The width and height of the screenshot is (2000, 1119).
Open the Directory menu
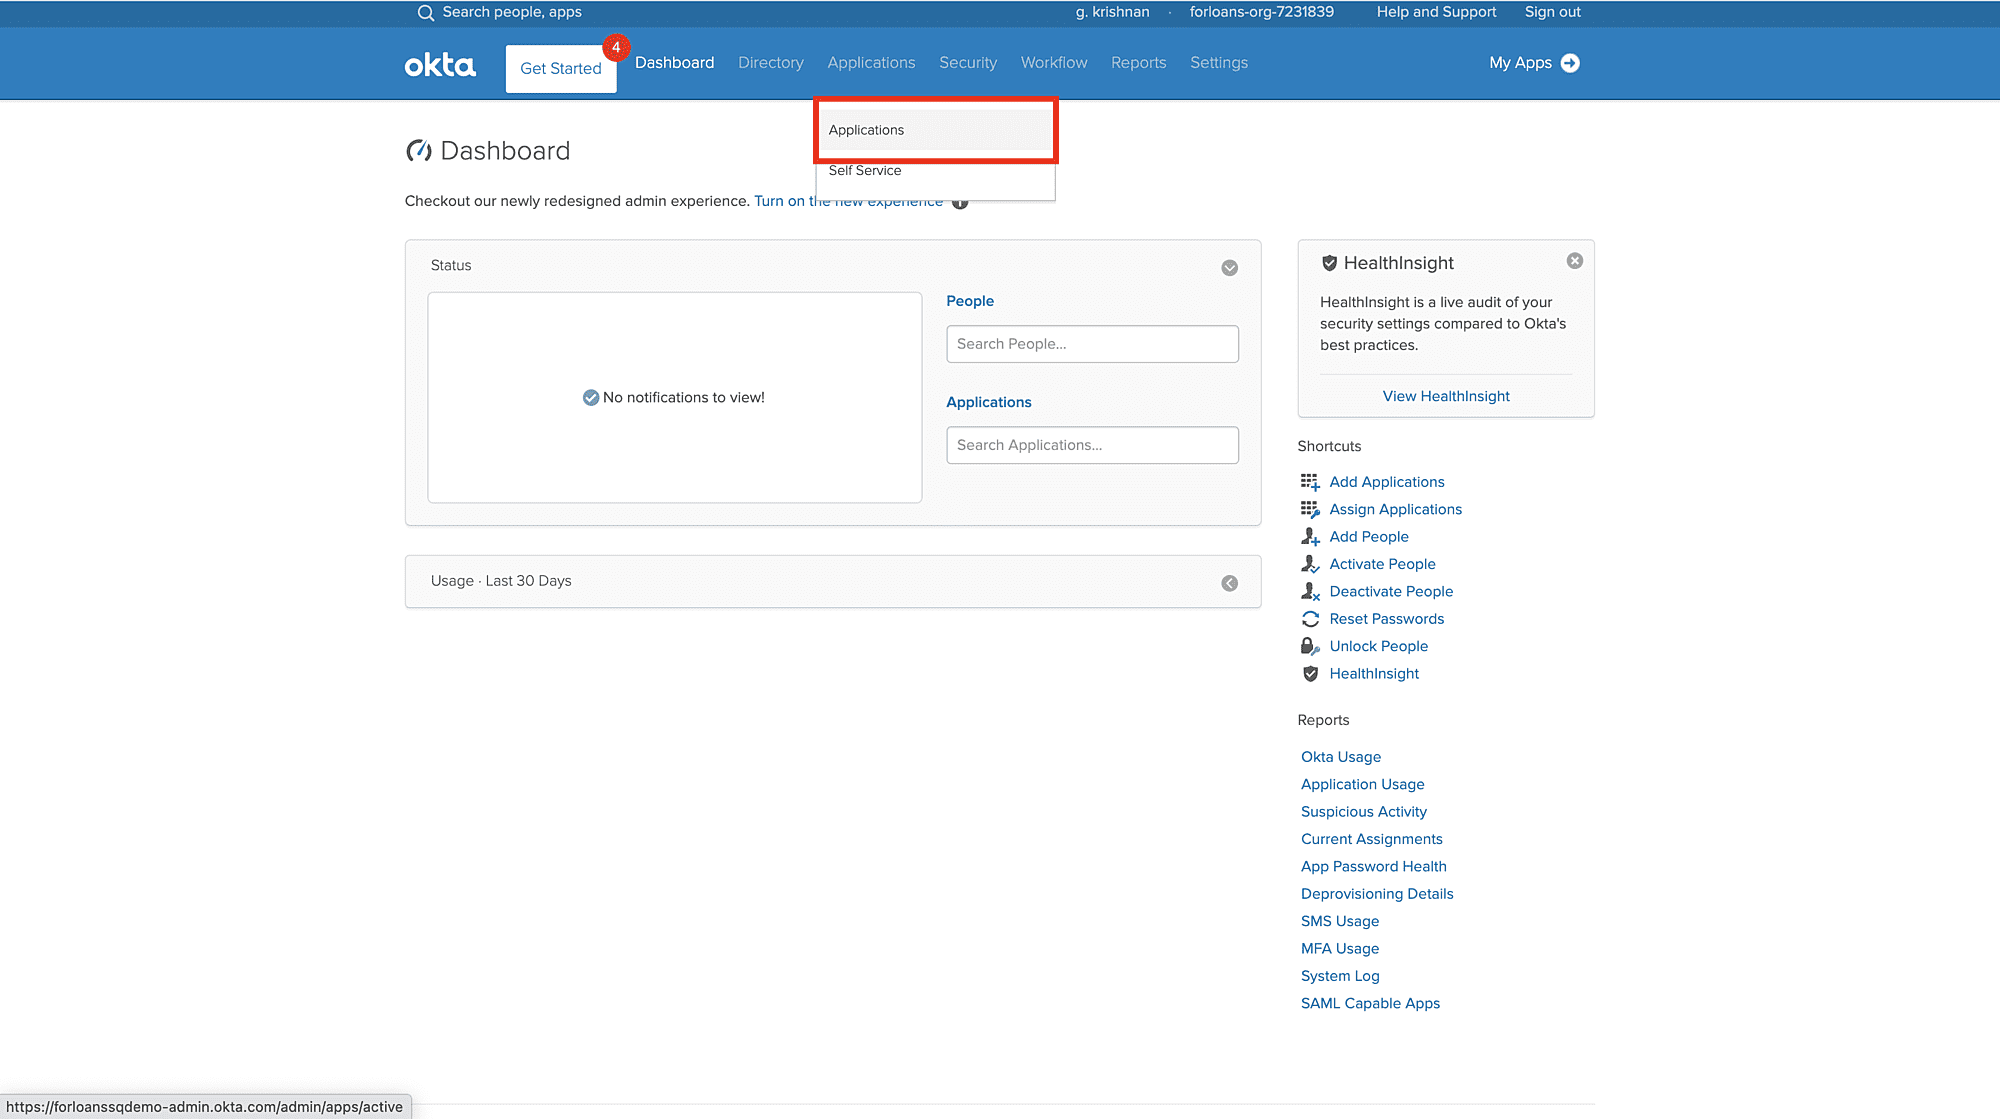click(x=770, y=63)
